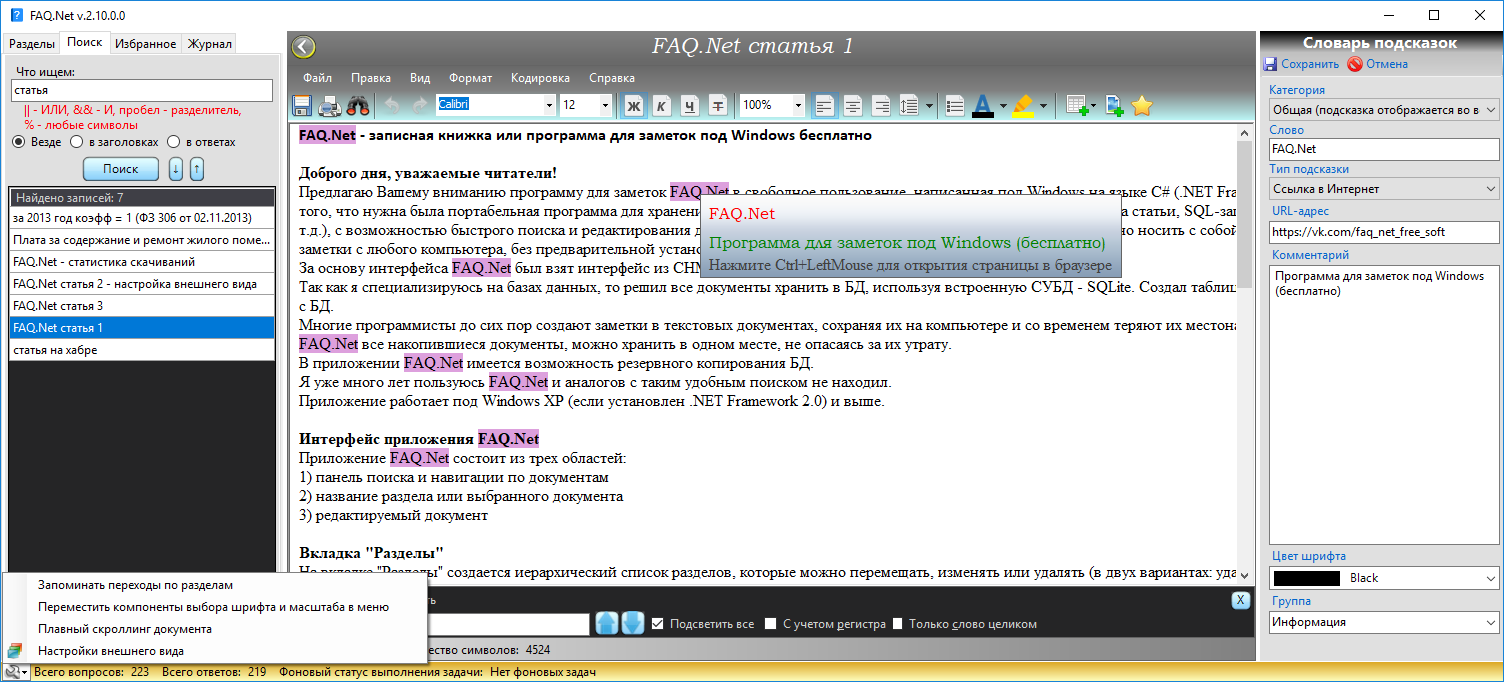Align text right in toolbar
Screen dimensions: 1504x682
tap(881, 105)
